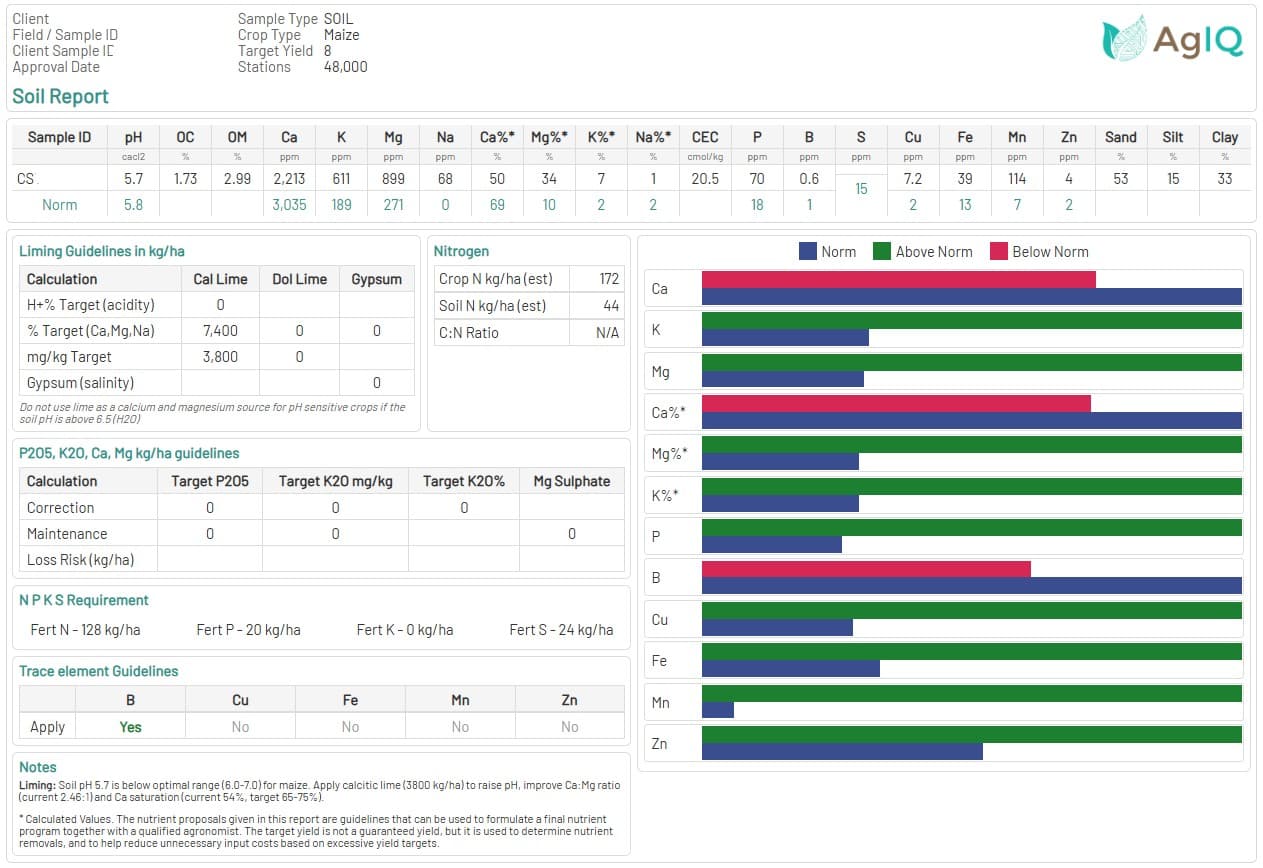This screenshot has height=868, width=1263.
Task: Select the pH column header
Action: point(134,137)
